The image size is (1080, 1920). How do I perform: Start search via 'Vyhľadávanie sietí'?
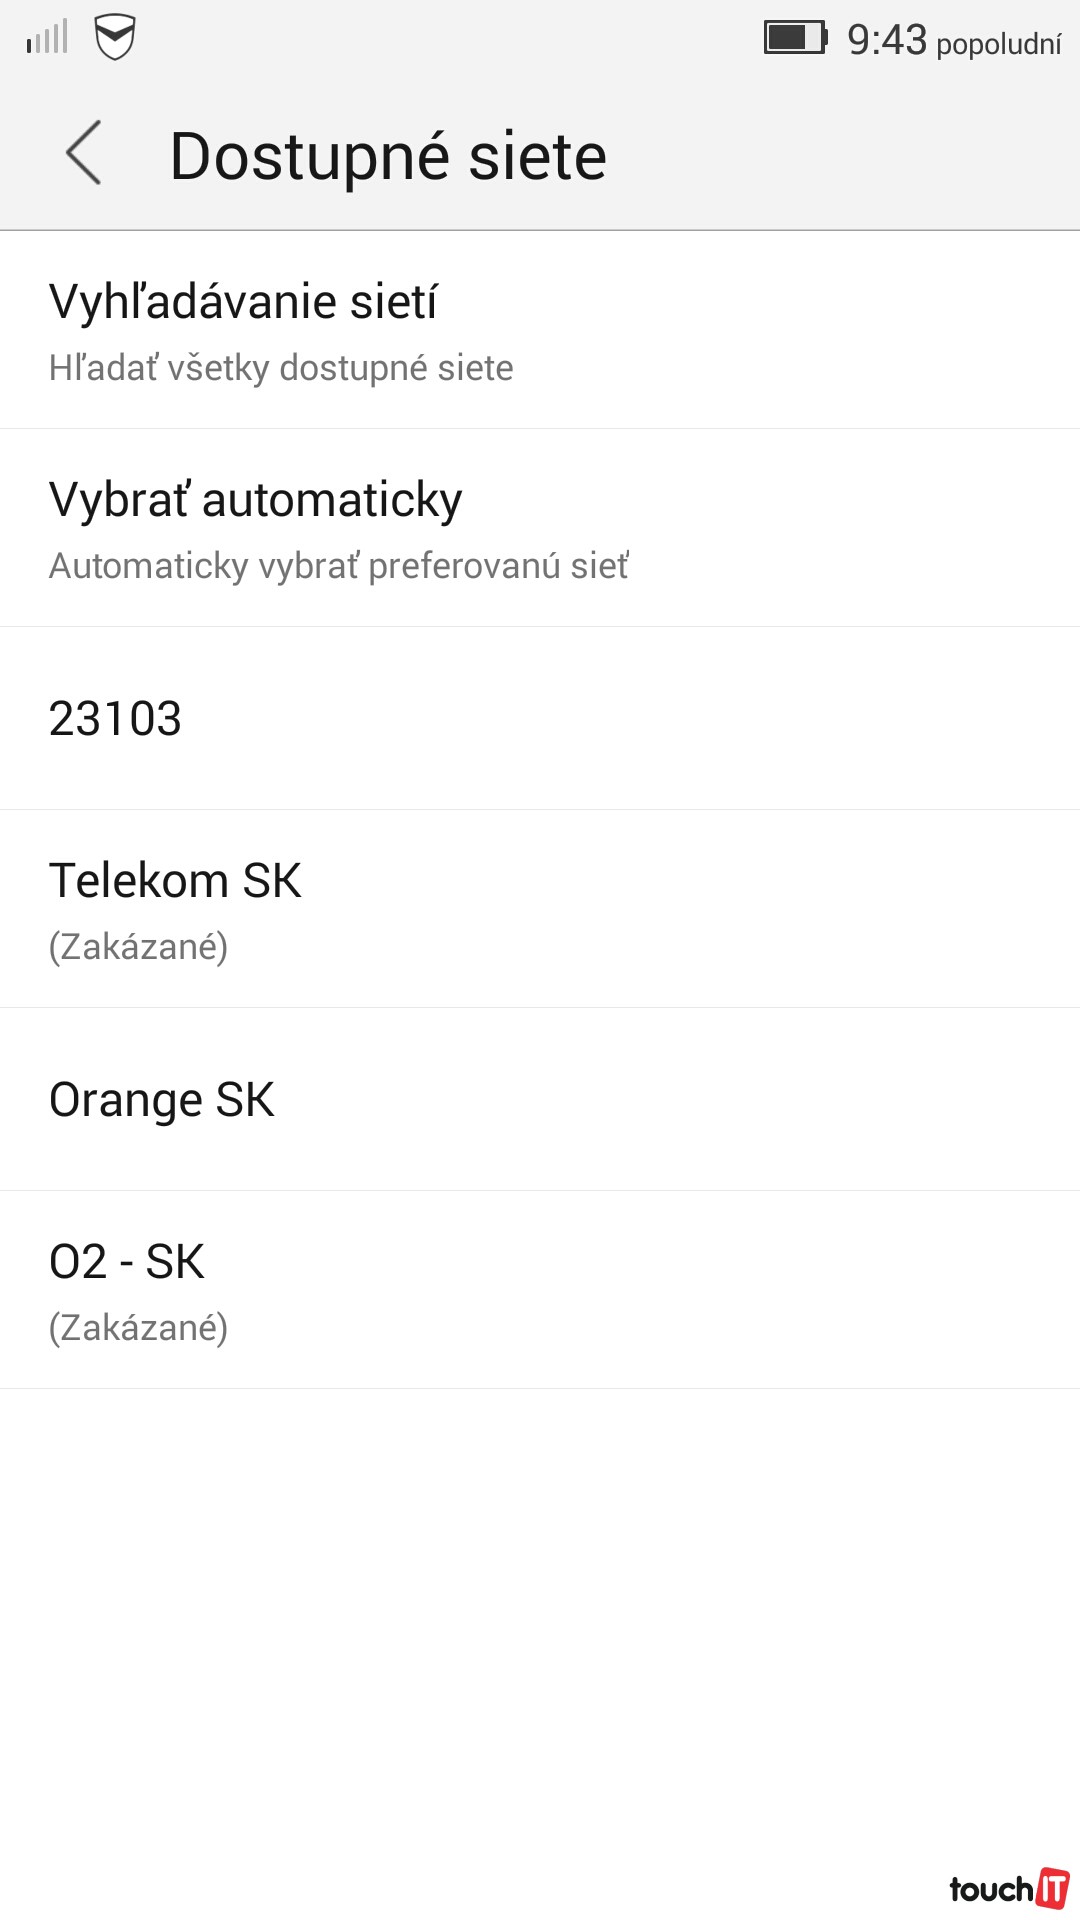[243, 302]
